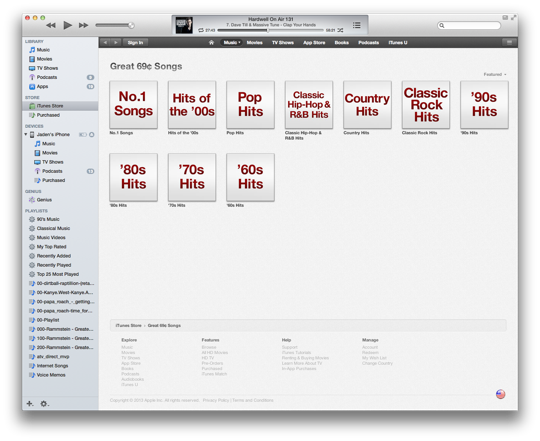
Task: Toggle repeat in the now playing display
Action: (201, 30)
